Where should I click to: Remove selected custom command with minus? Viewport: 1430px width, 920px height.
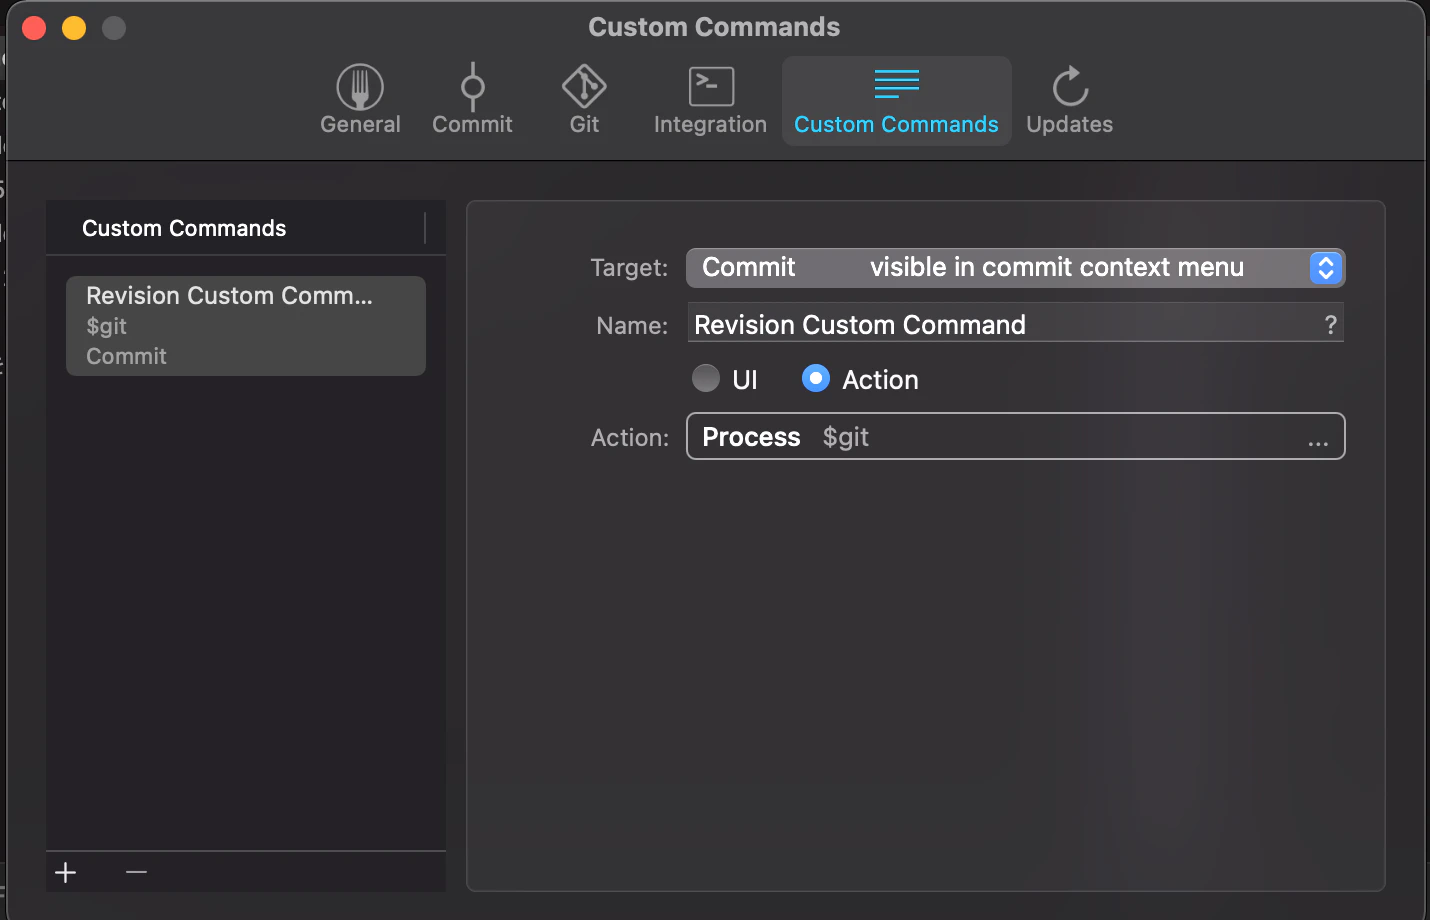pos(137,872)
